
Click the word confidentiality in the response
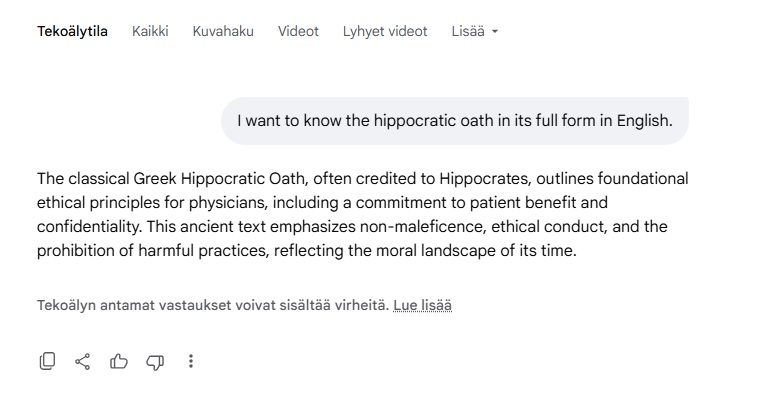[x=90, y=227]
